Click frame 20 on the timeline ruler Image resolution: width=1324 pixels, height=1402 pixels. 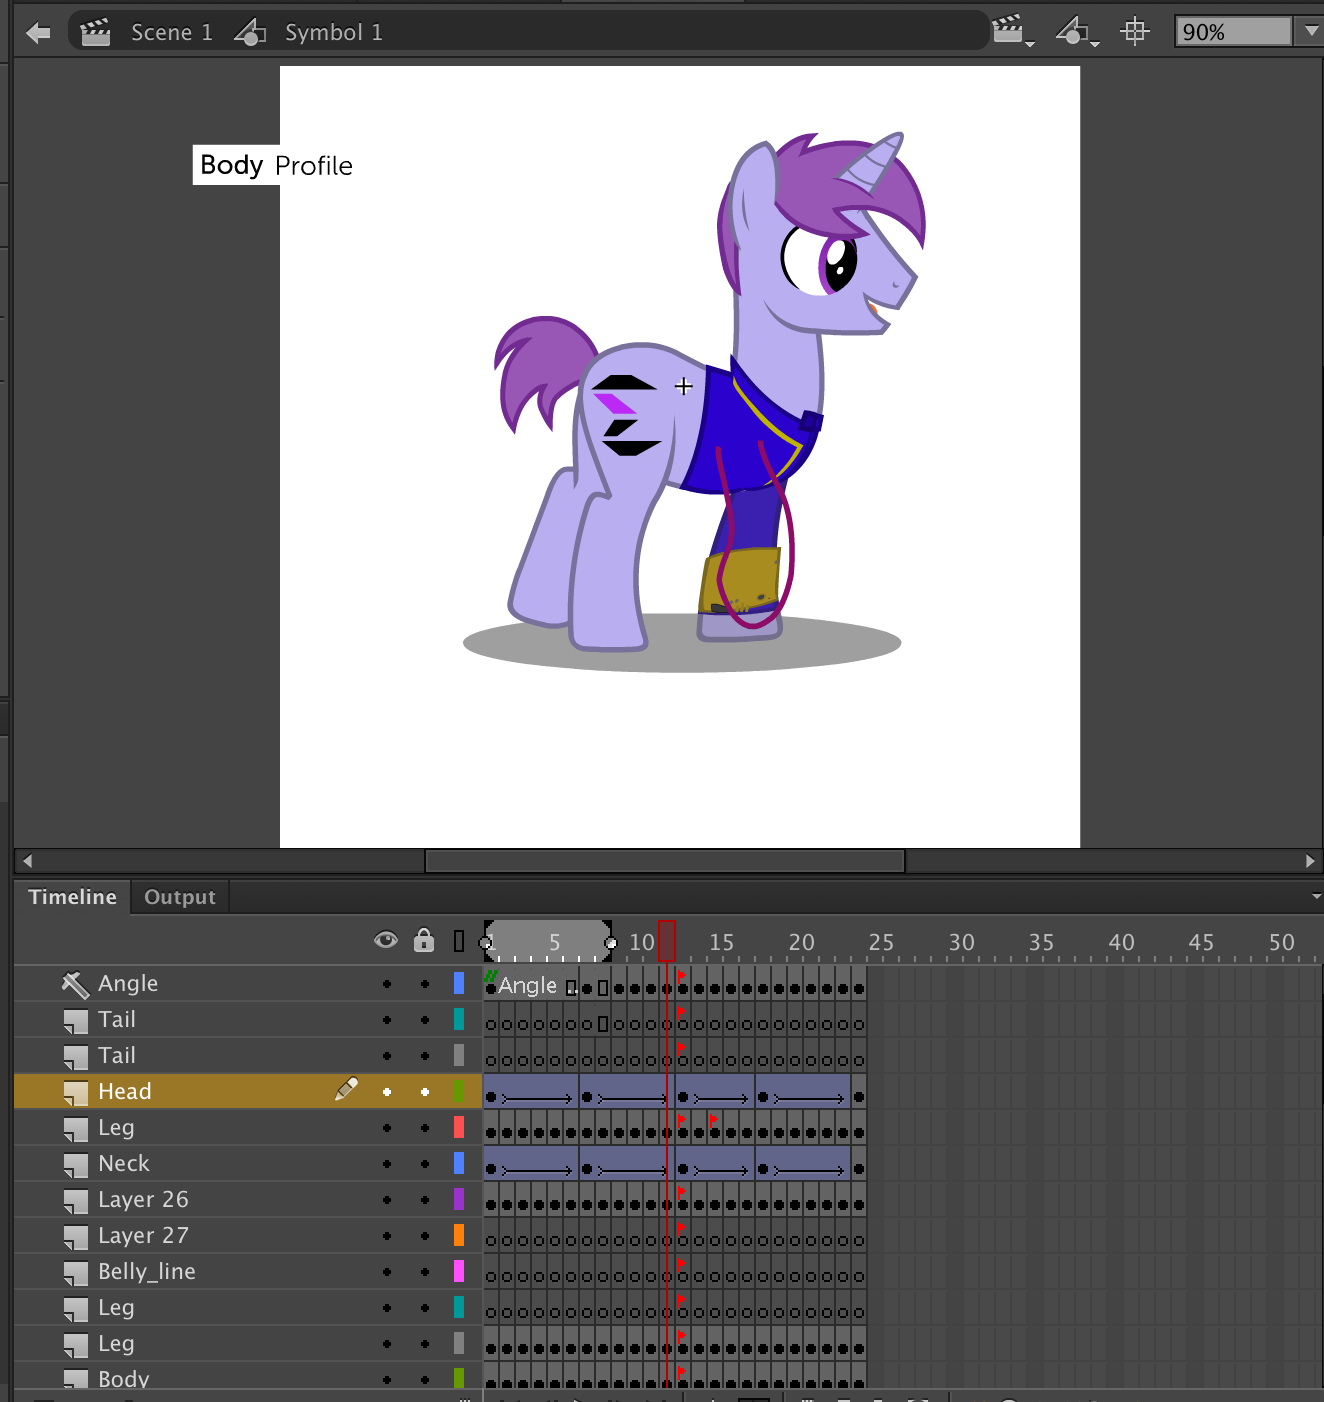(795, 942)
